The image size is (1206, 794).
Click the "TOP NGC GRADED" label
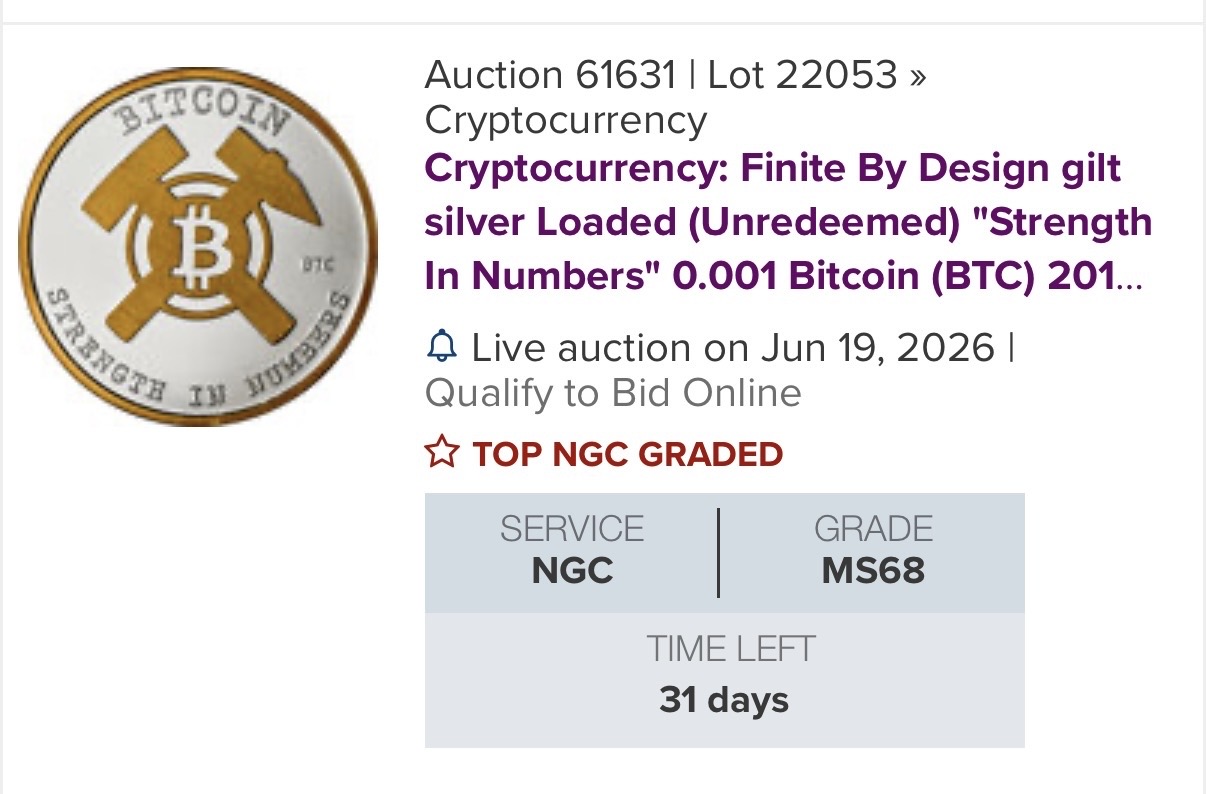[x=628, y=454]
